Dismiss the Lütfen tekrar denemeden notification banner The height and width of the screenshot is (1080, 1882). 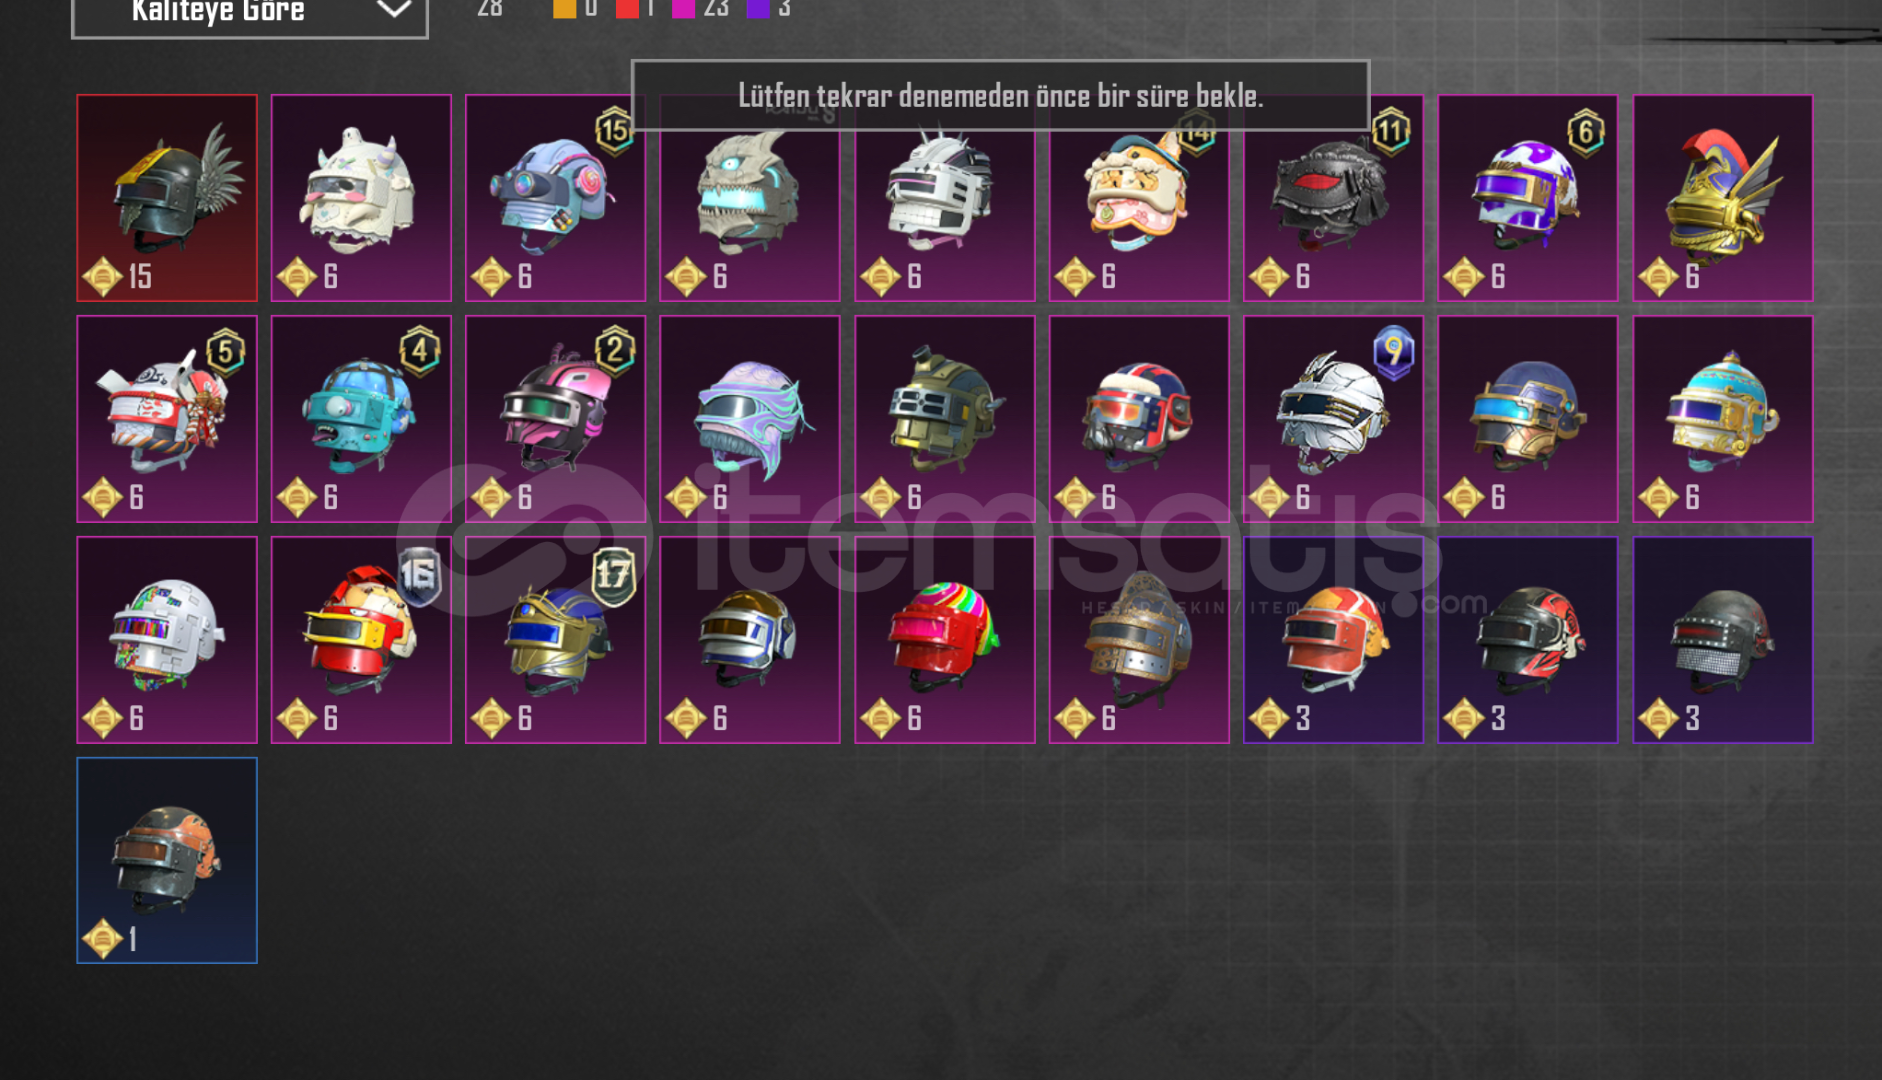(x=1000, y=96)
